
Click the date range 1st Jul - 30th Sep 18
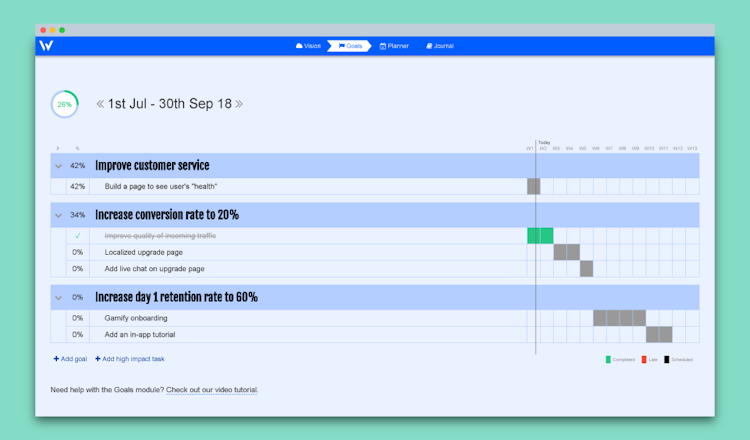170,104
